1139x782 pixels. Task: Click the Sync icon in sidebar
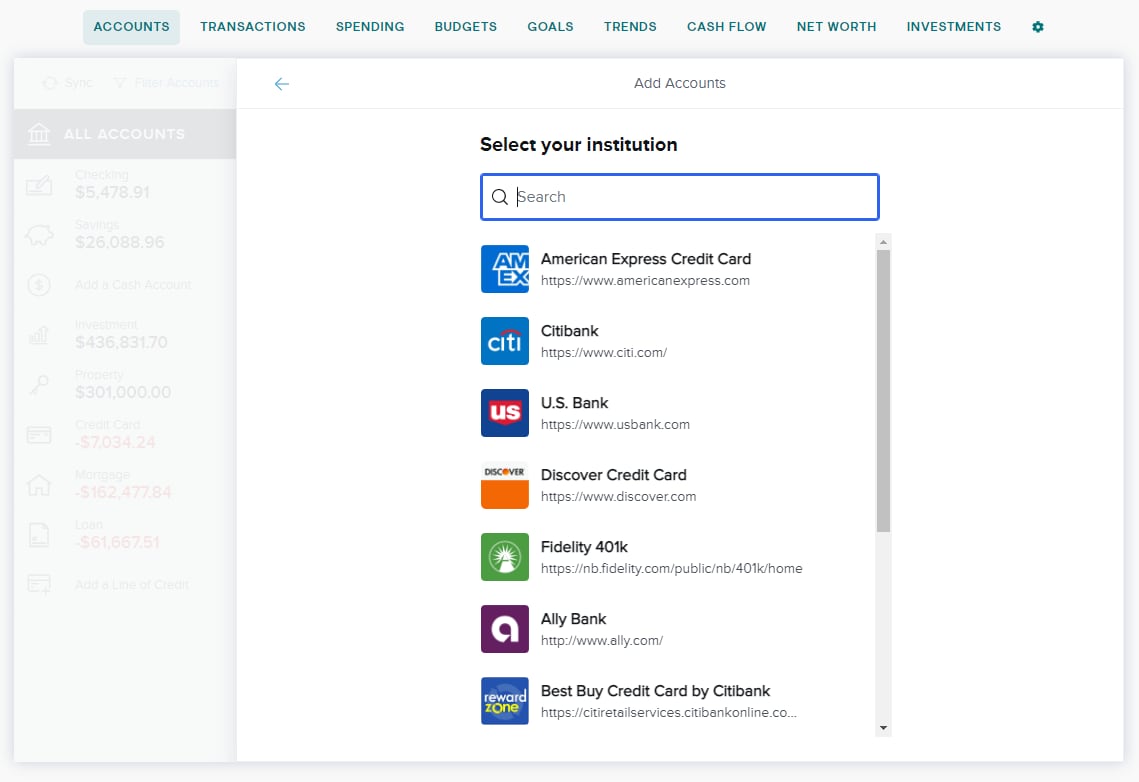[x=49, y=84]
